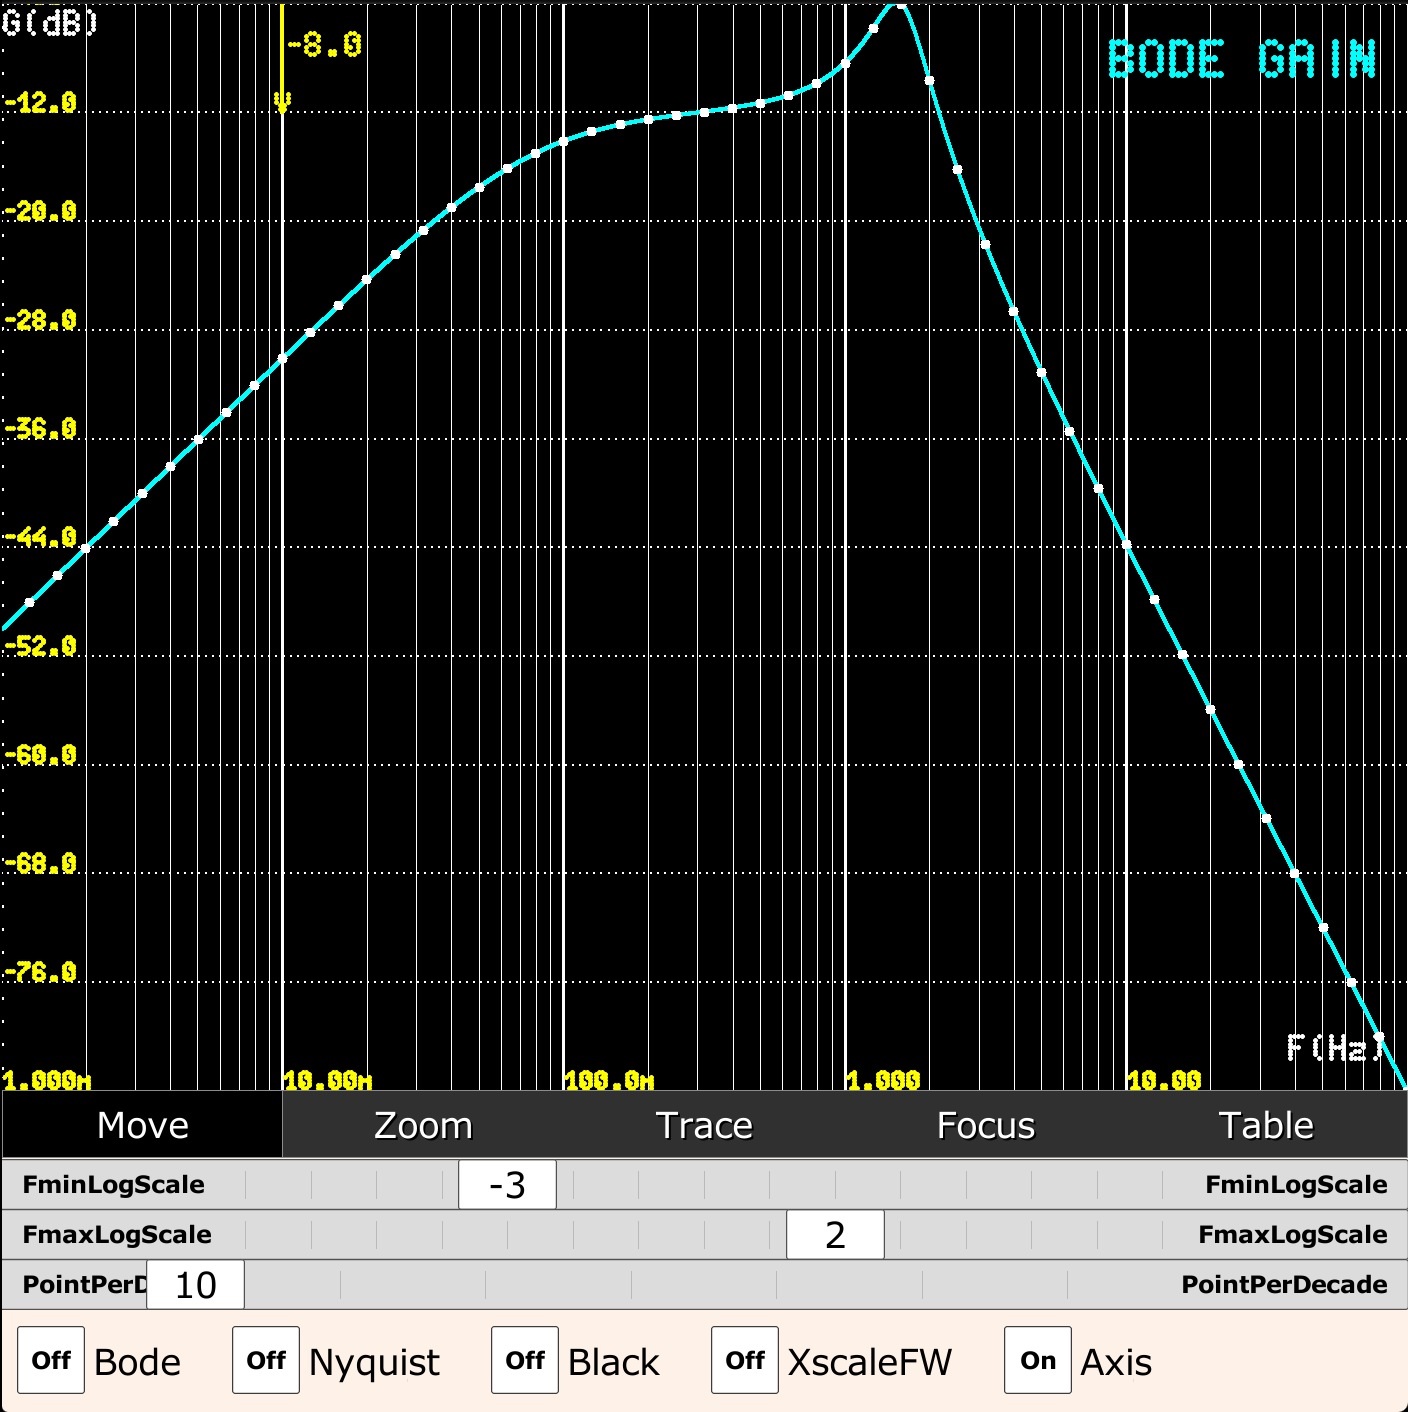Click the PointPerDecade slider handle showing 10

pos(196,1285)
